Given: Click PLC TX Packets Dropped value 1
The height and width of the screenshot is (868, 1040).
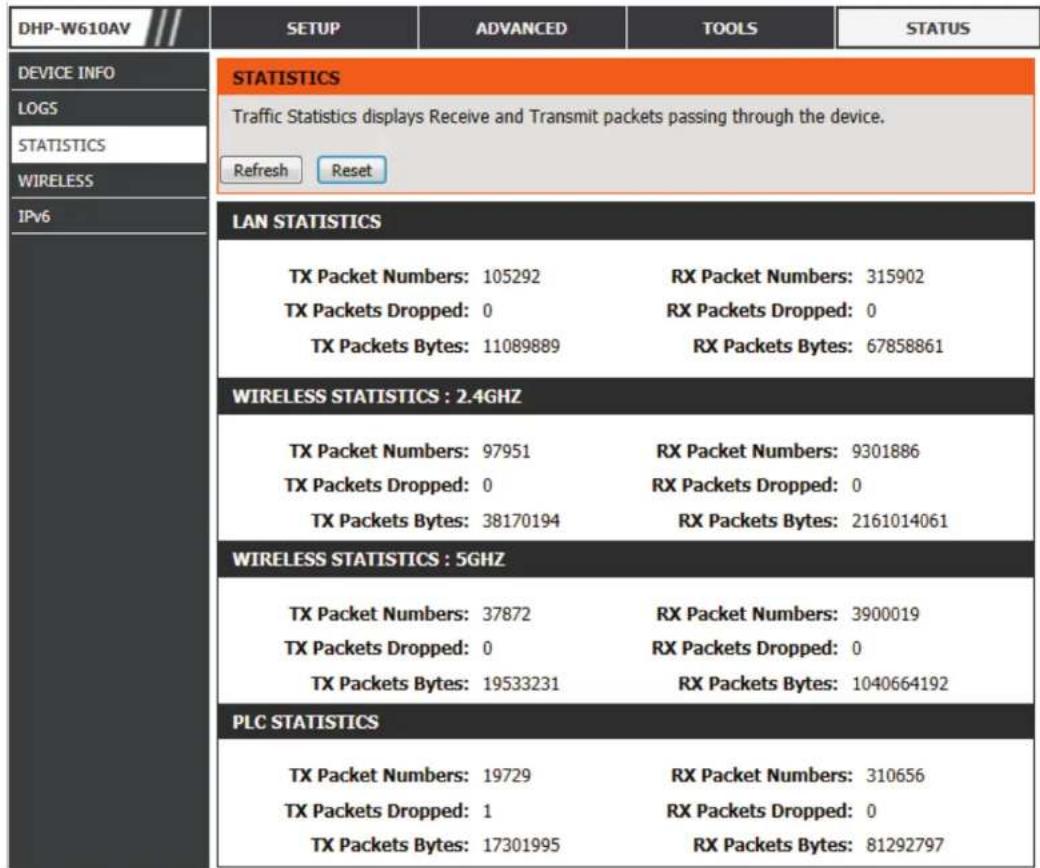Looking at the screenshot, I should tap(488, 811).
